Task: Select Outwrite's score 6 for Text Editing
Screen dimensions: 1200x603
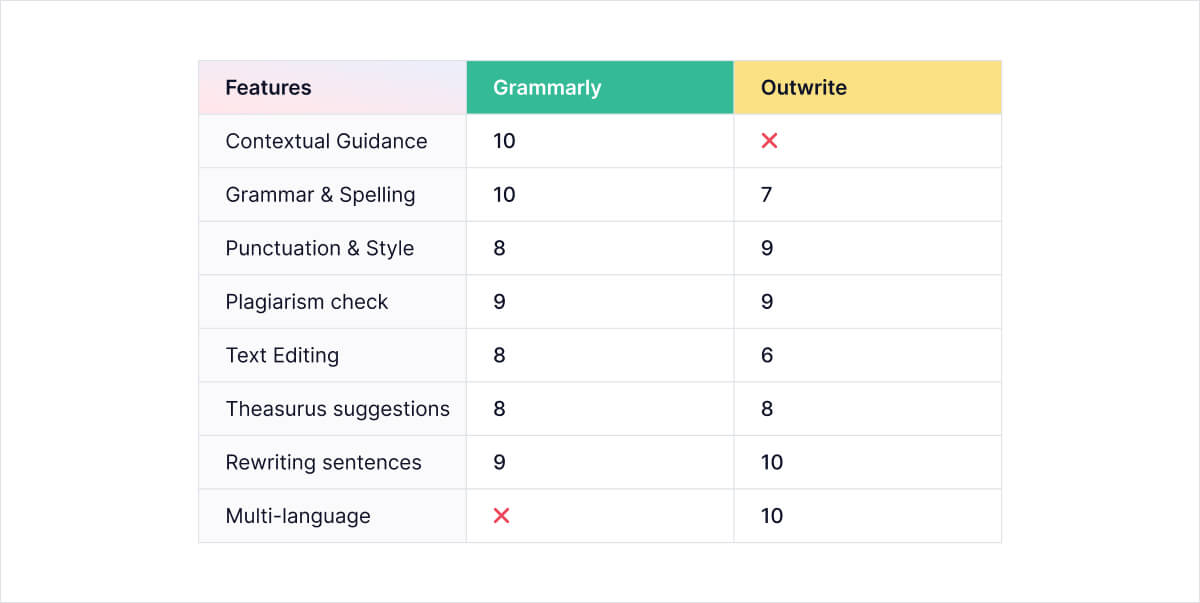Action: coord(767,355)
